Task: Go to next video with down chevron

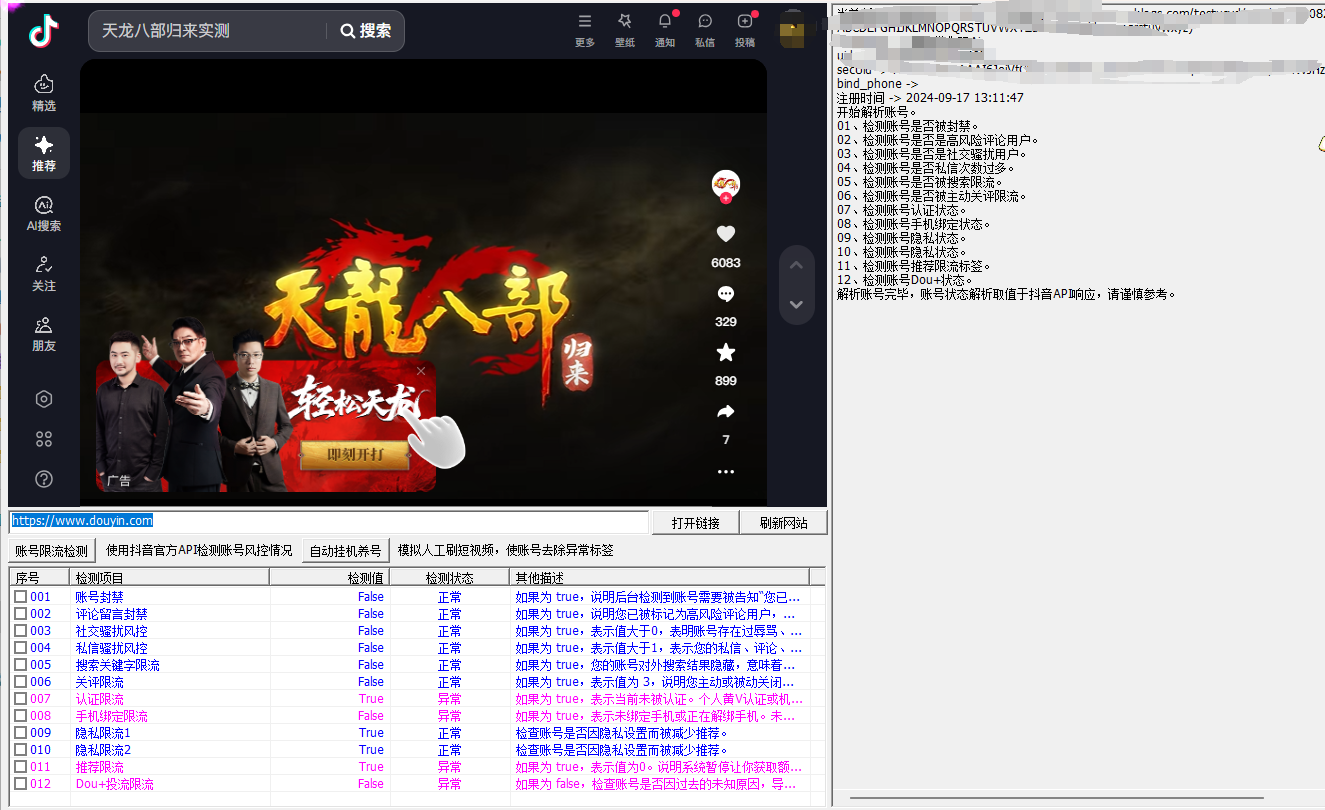Action: [x=796, y=304]
